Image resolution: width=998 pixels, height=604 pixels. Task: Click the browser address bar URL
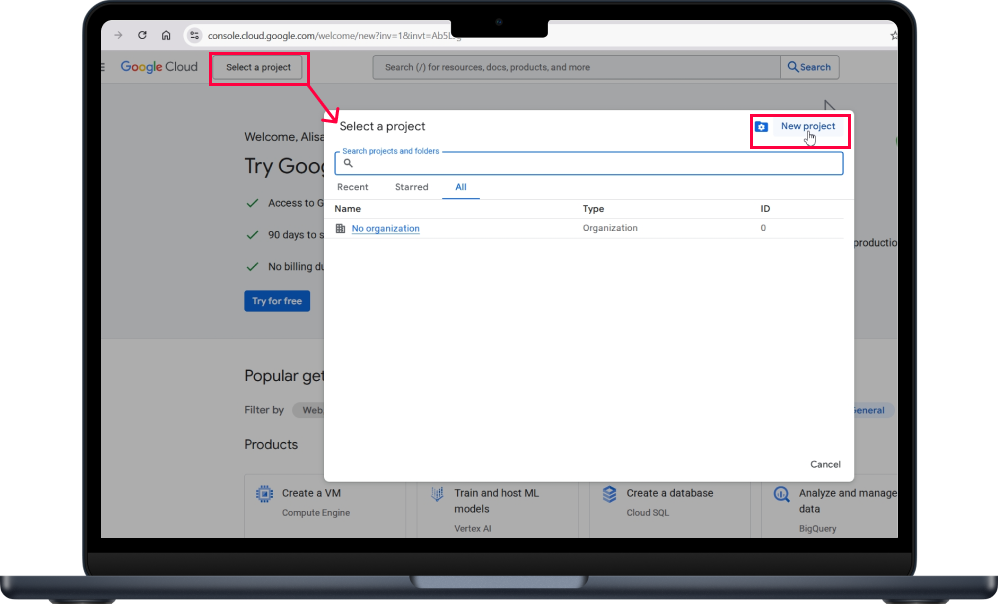point(334,36)
